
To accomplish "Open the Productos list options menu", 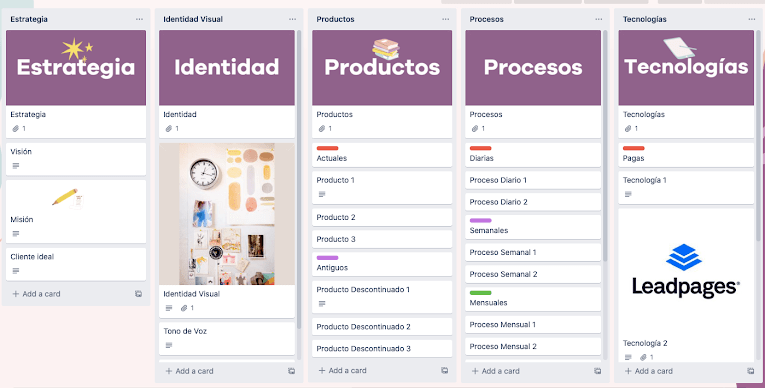I will pyautogui.click(x=445, y=19).
